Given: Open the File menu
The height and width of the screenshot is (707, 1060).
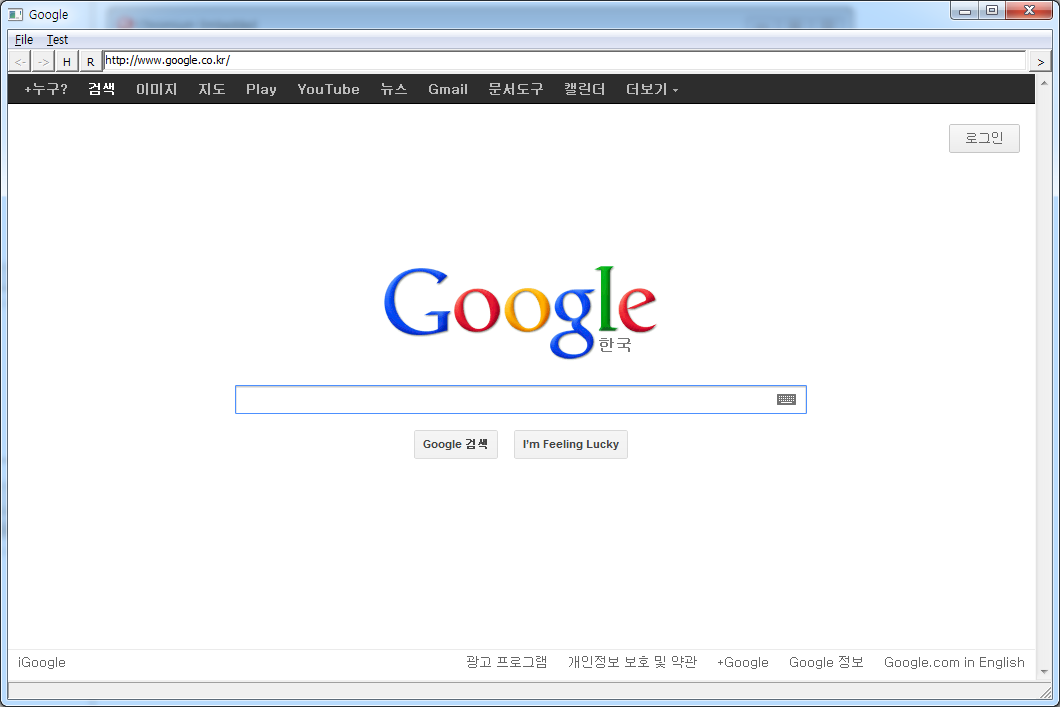Looking at the screenshot, I should click(24, 40).
